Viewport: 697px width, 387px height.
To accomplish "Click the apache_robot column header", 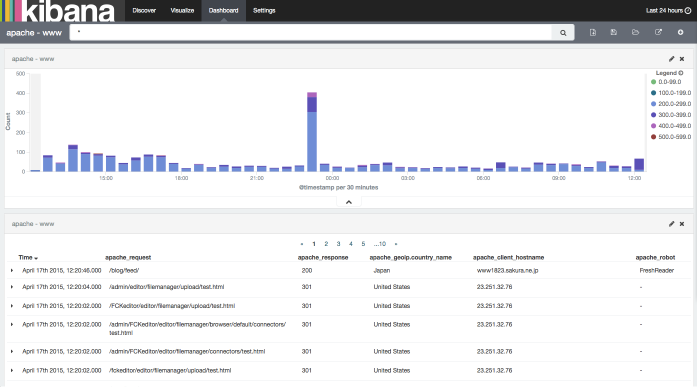I will pyautogui.click(x=655, y=257).
